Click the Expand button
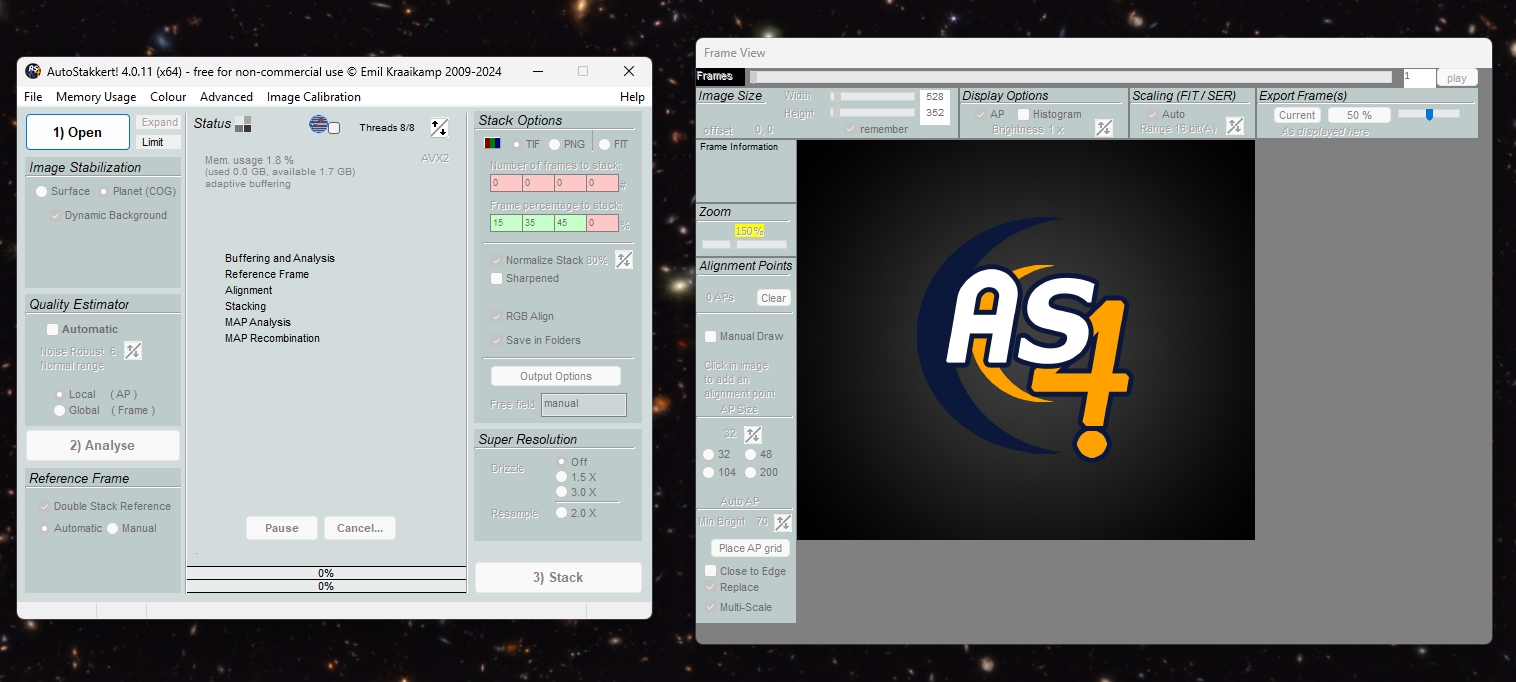 158,122
